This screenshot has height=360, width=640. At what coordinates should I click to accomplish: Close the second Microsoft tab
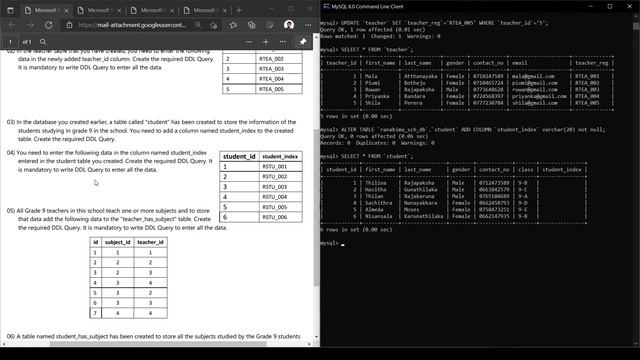pos(119,10)
